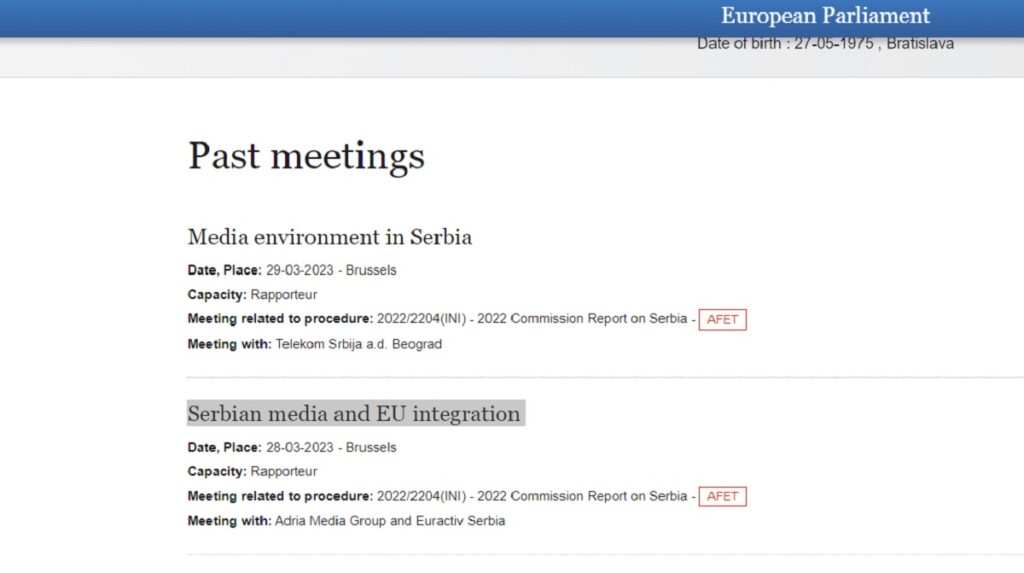1024x573 pixels.
Task: Click Adria Media Group and Euractiv Serbia text
Action: [389, 521]
